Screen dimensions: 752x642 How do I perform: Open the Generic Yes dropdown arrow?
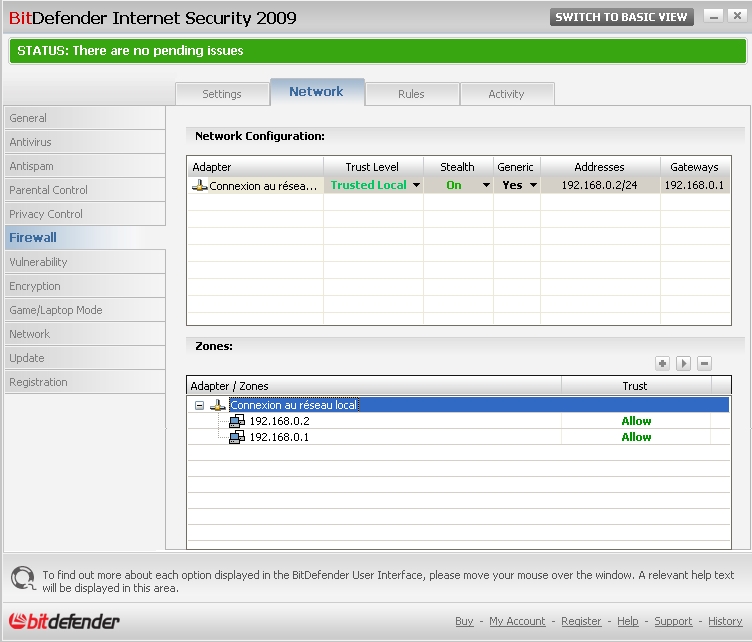[533, 185]
